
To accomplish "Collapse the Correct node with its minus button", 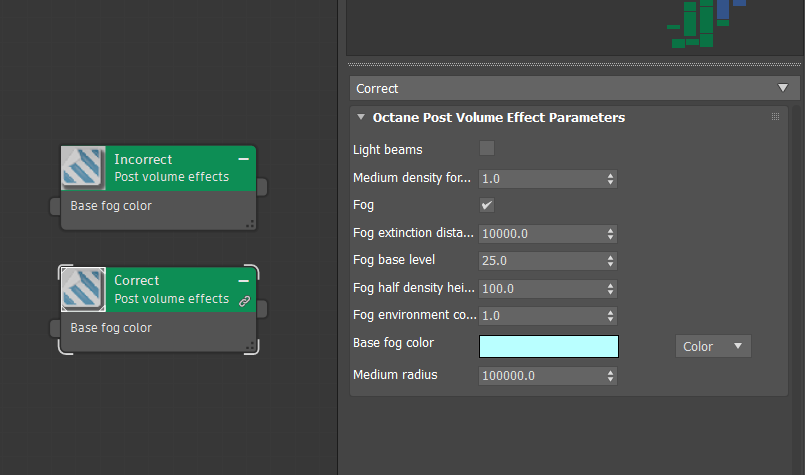I will (244, 281).
